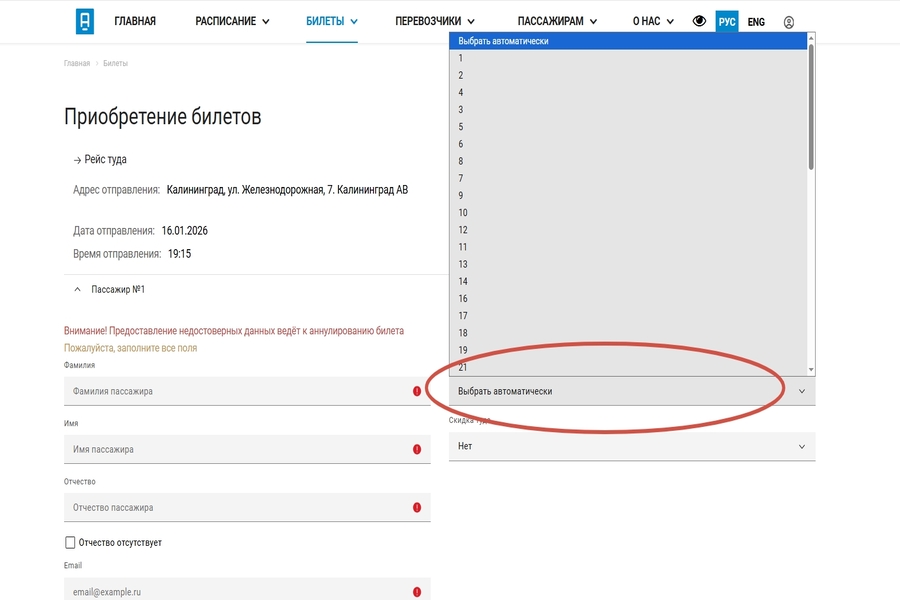Click the Главная breadcrumb link
The width and height of the screenshot is (900, 600).
click(77, 64)
